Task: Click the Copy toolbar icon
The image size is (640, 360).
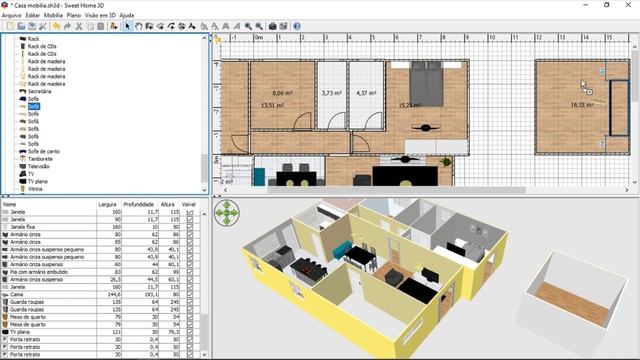Action: 90,26
